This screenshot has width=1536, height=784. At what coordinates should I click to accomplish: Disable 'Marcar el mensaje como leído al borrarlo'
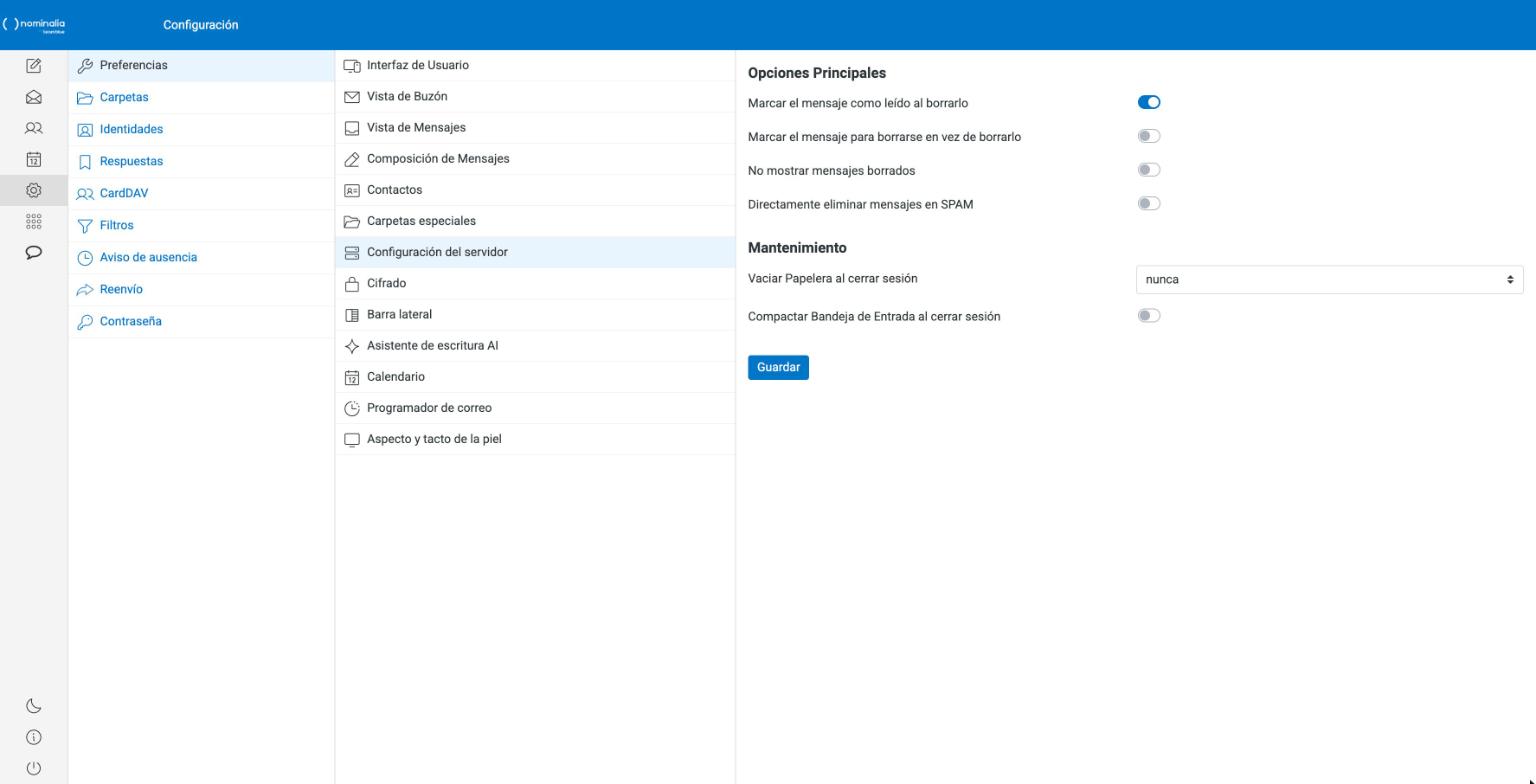[1149, 102]
